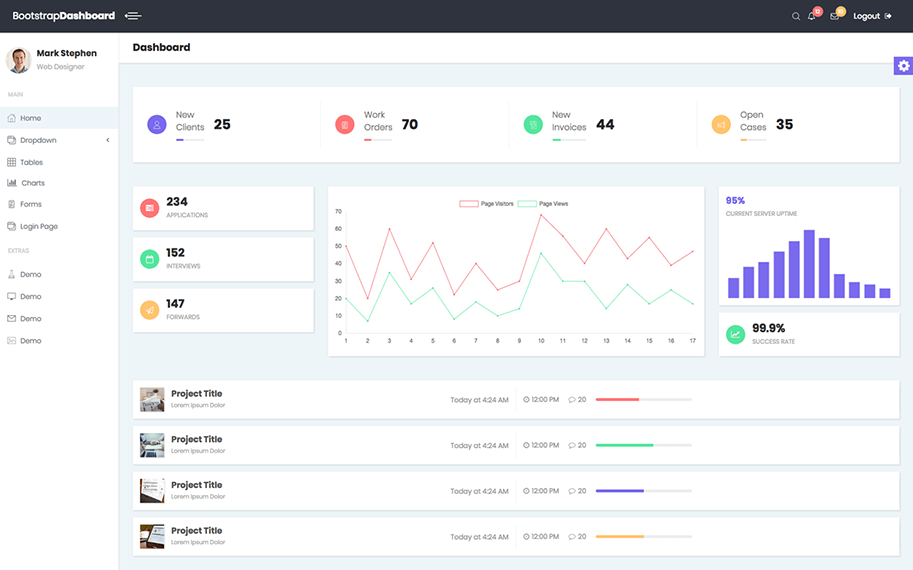Toggle Page Views series in chart legend
913x570 pixels.
pos(543,204)
